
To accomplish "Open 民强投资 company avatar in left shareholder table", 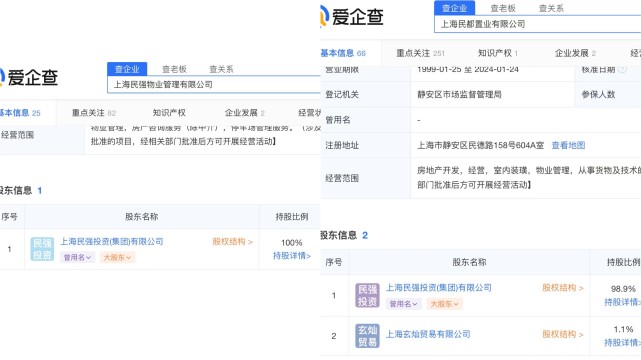I will point(42,249).
